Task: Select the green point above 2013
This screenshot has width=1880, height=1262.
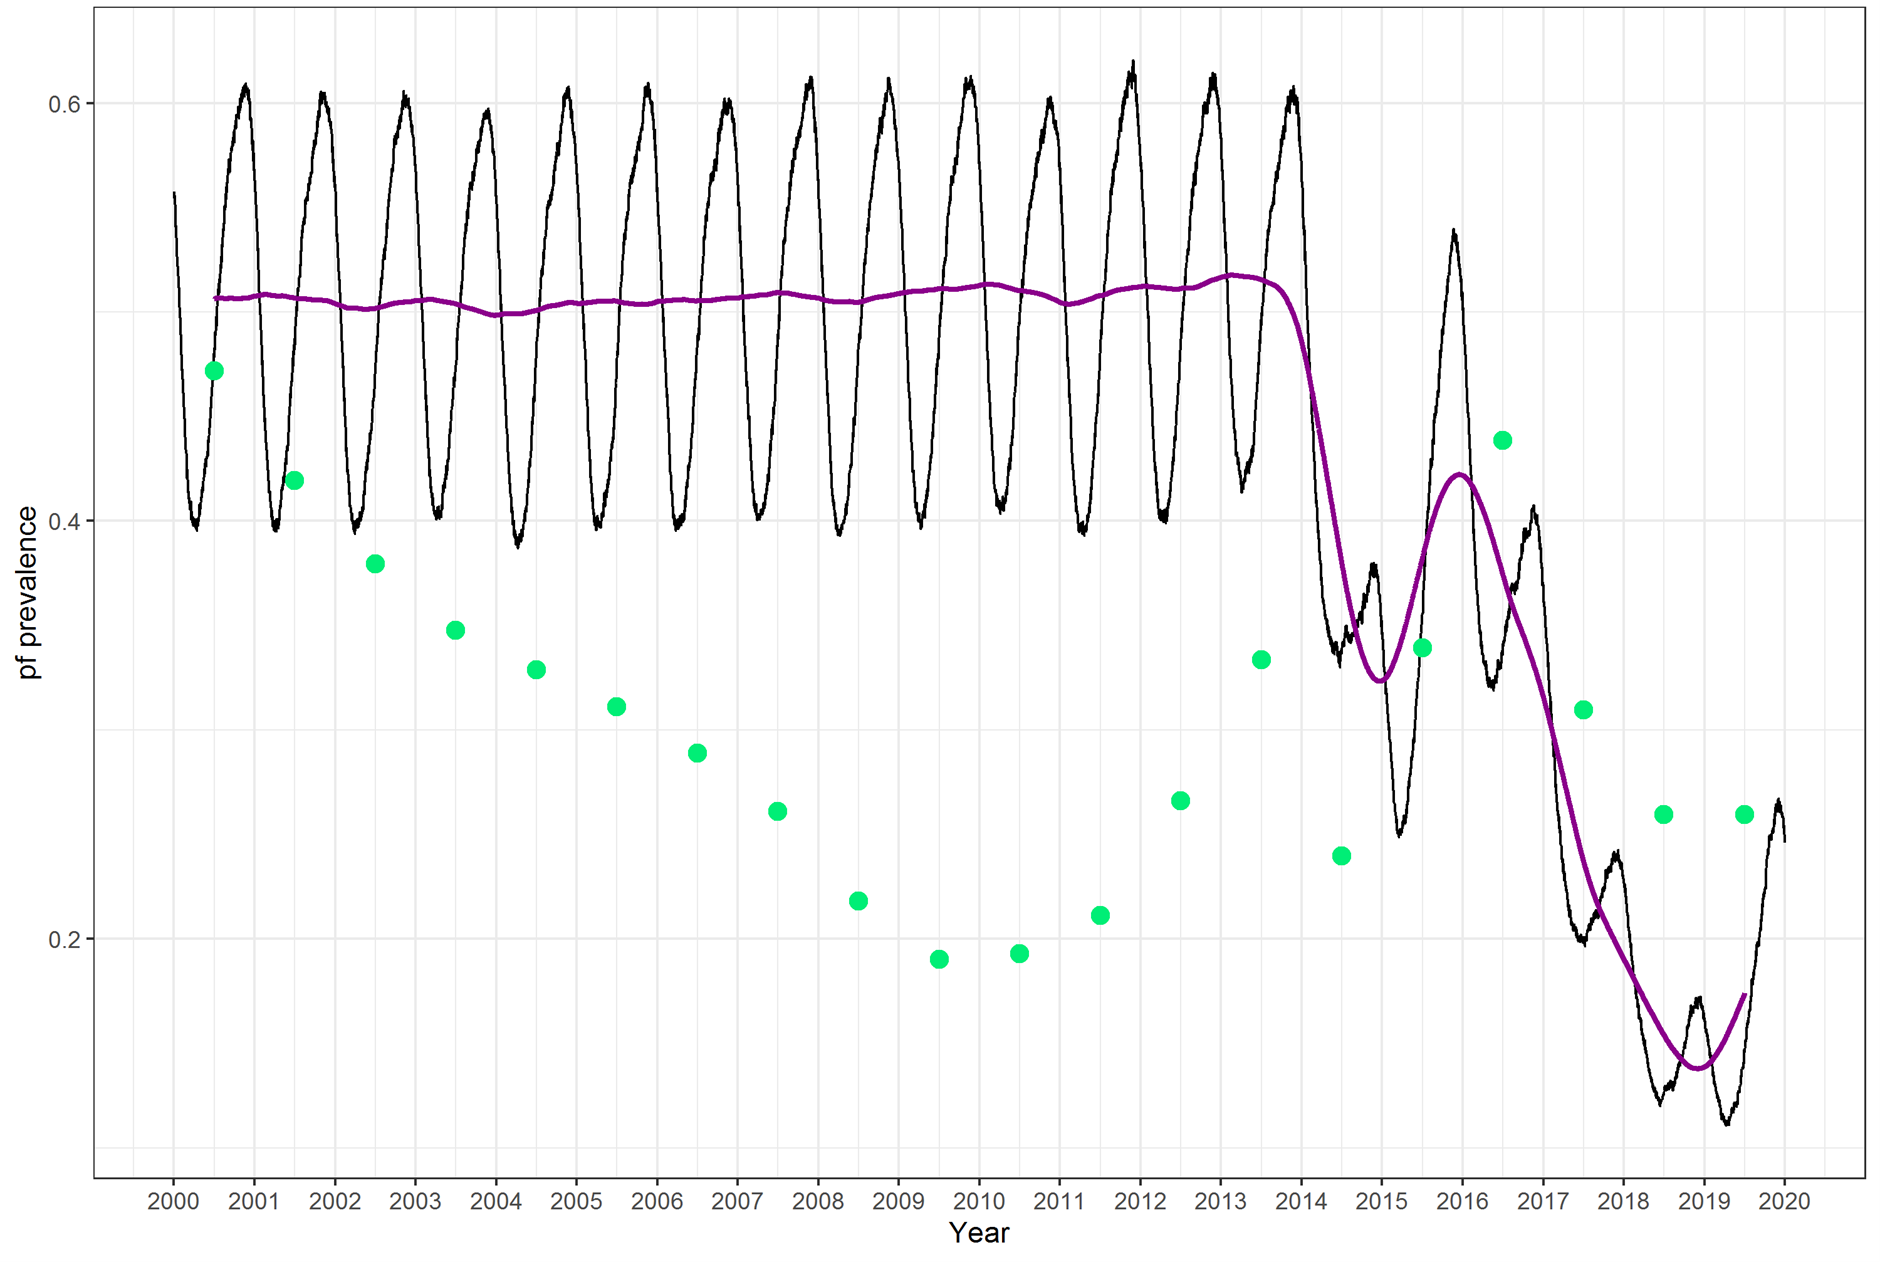Action: 1261,659
